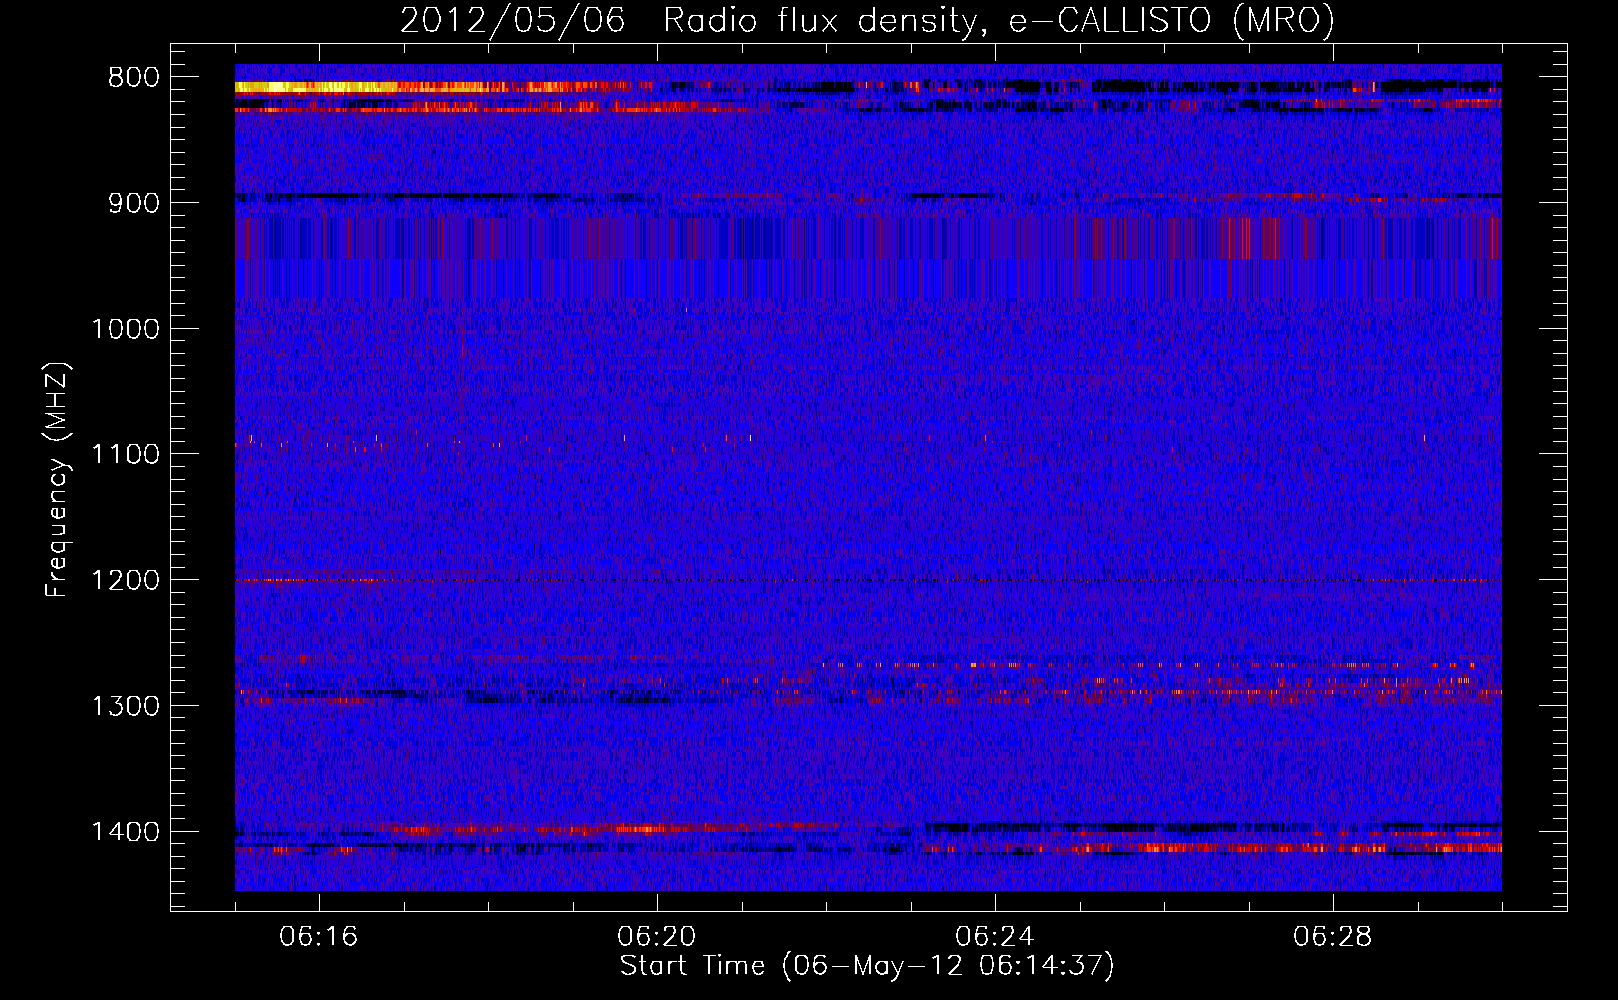Click the 1300 frequency tick label
The height and width of the screenshot is (1000, 1618).
(x=125, y=707)
